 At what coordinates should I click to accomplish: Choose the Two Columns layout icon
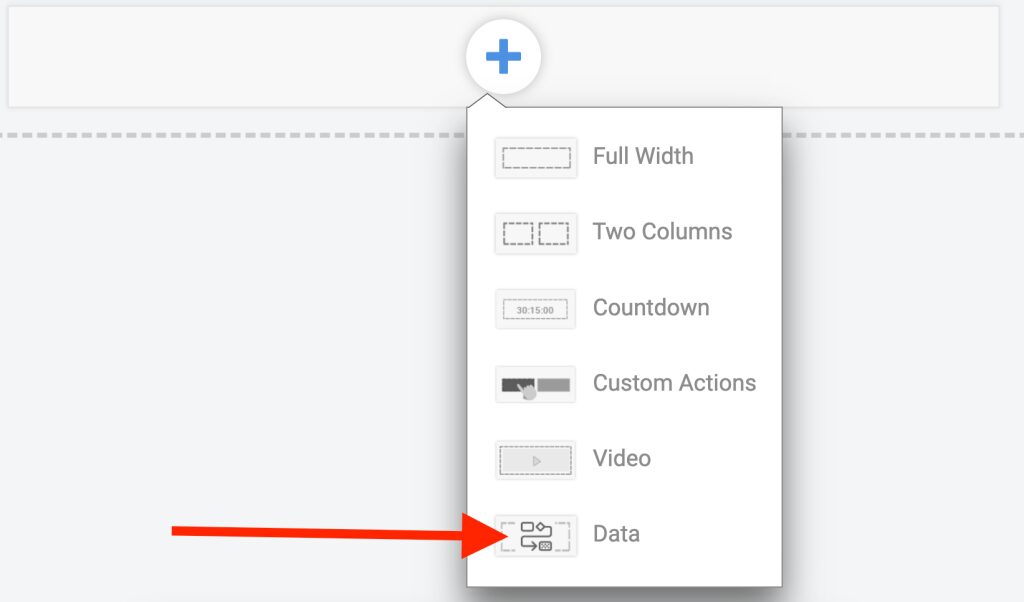tap(536, 233)
